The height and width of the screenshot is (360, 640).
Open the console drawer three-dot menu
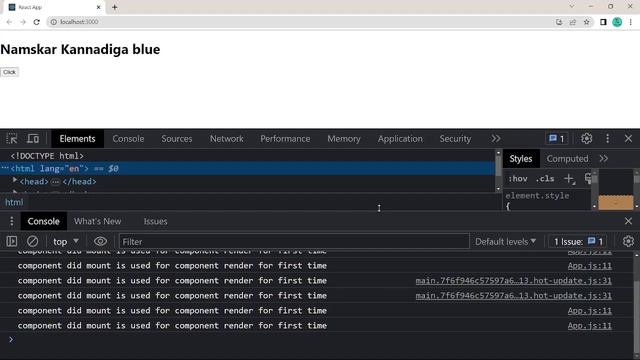tap(11, 221)
